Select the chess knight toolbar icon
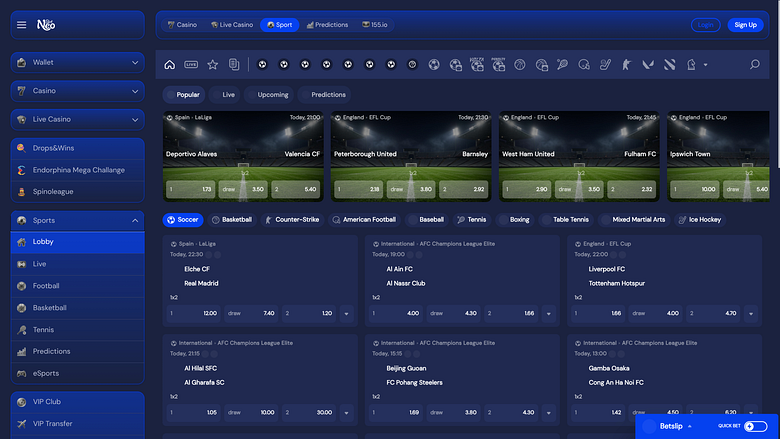 coord(691,65)
